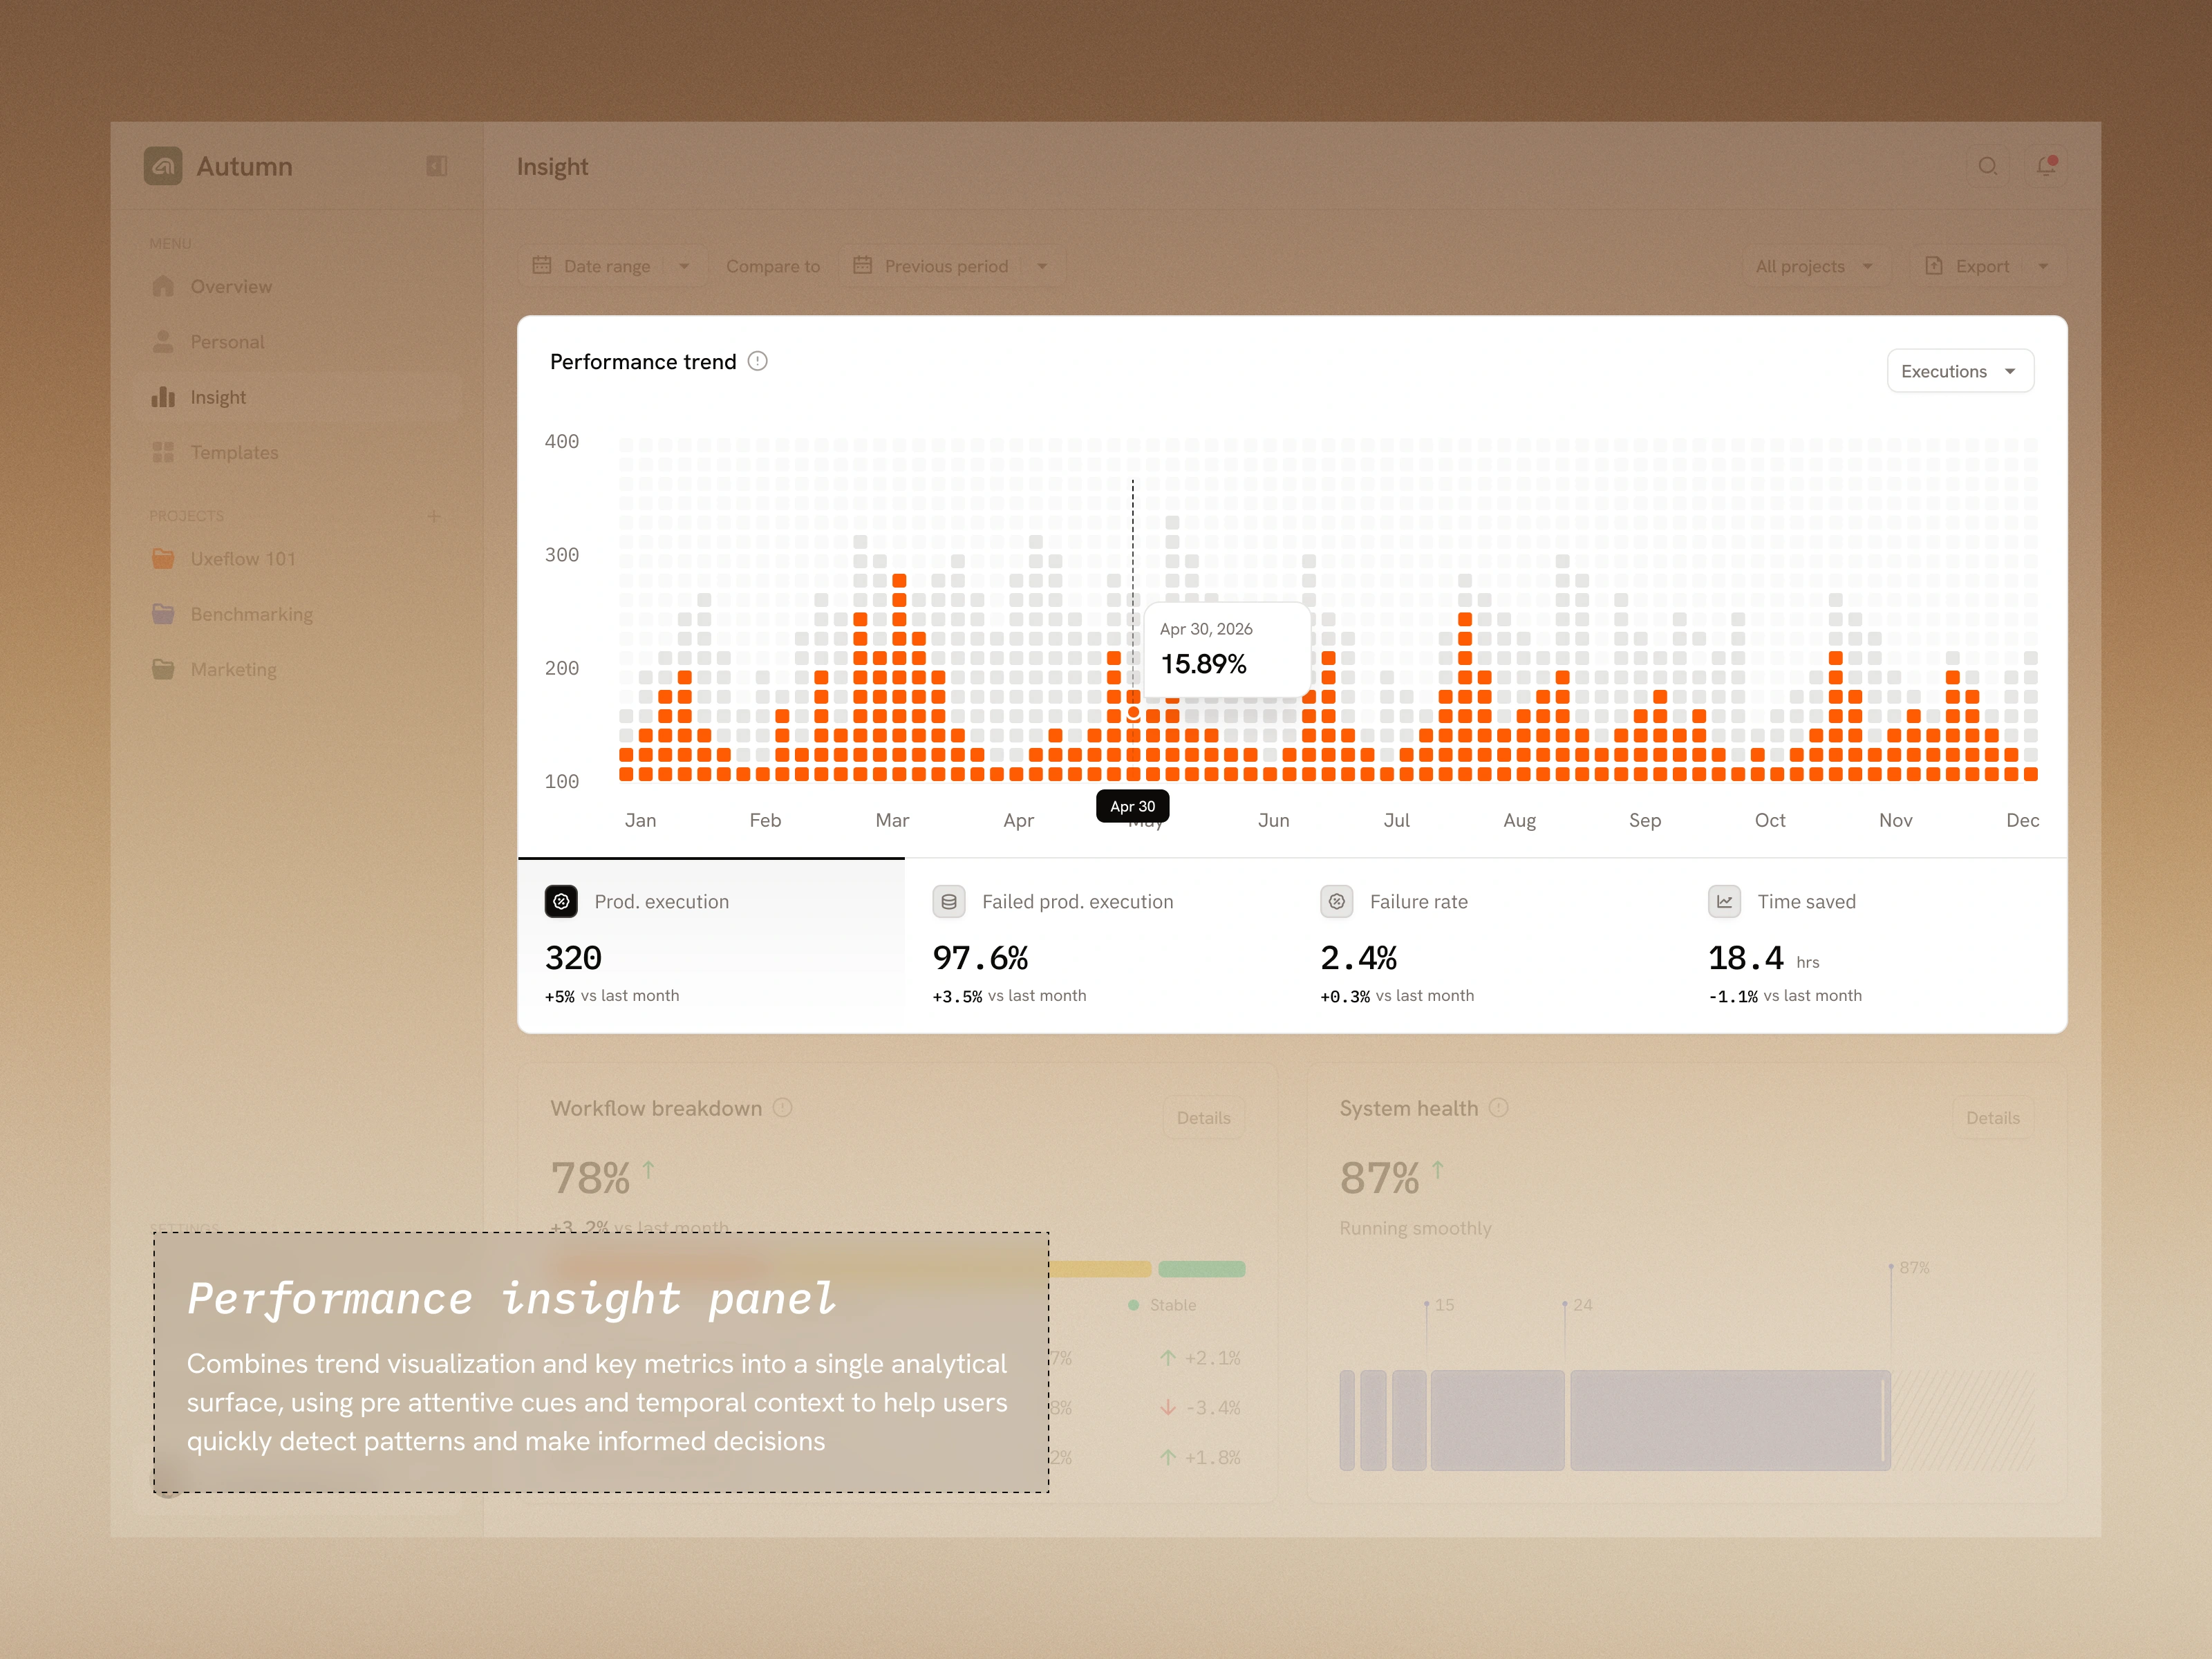The height and width of the screenshot is (1659, 2212).
Task: Click the Date range calendar icon
Action: 542,265
